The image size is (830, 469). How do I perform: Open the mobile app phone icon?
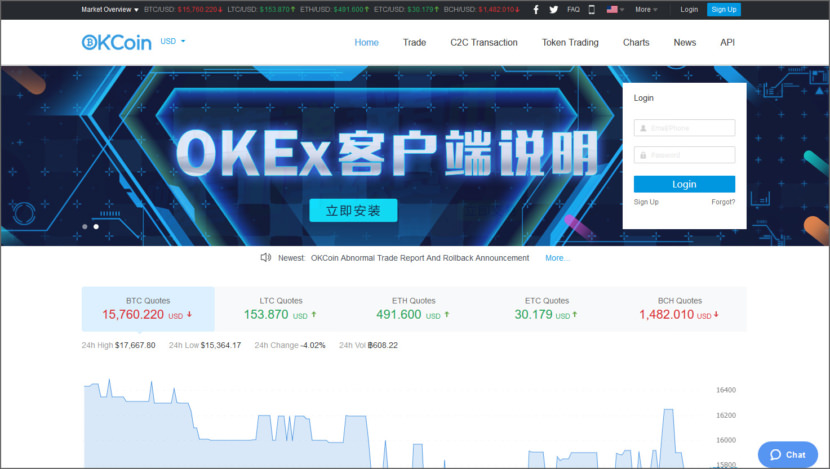pos(592,10)
